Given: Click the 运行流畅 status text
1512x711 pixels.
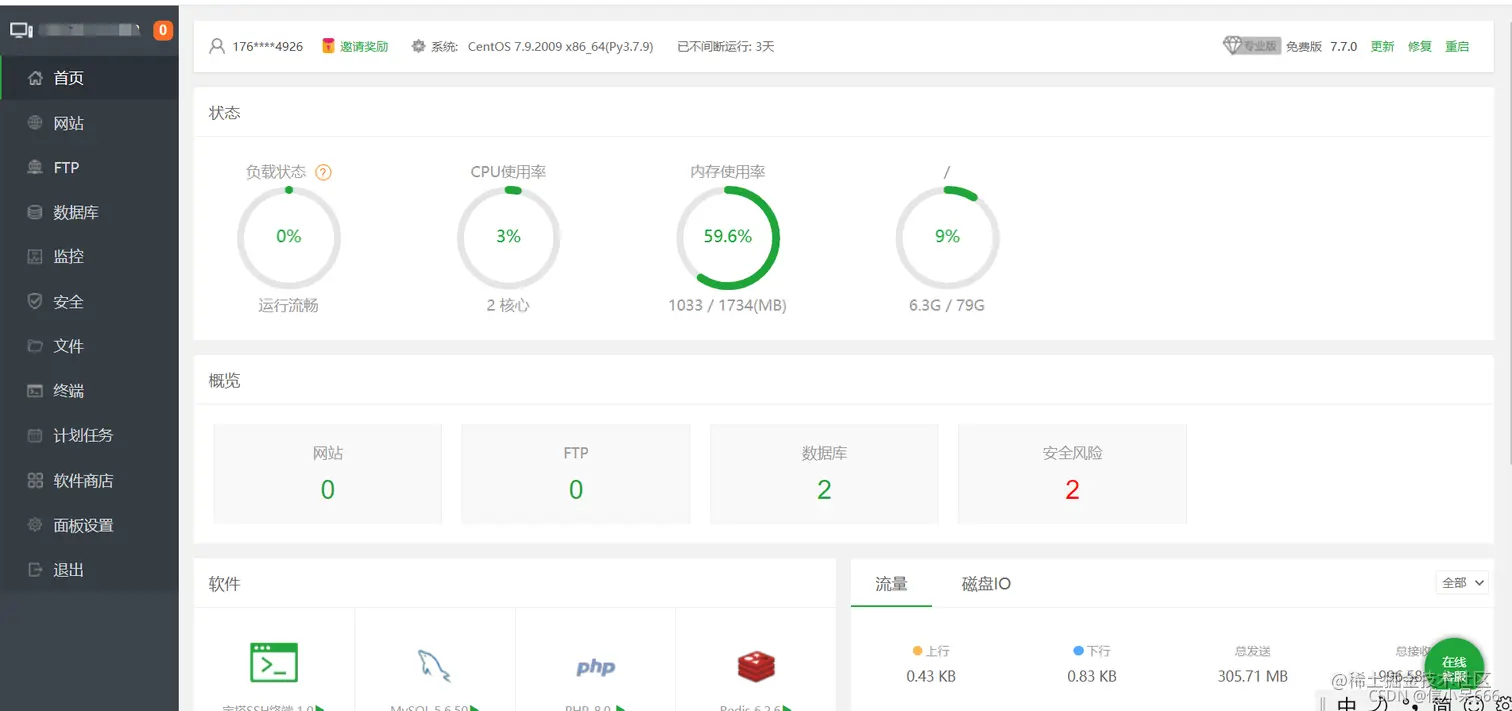Looking at the screenshot, I should coord(289,306).
